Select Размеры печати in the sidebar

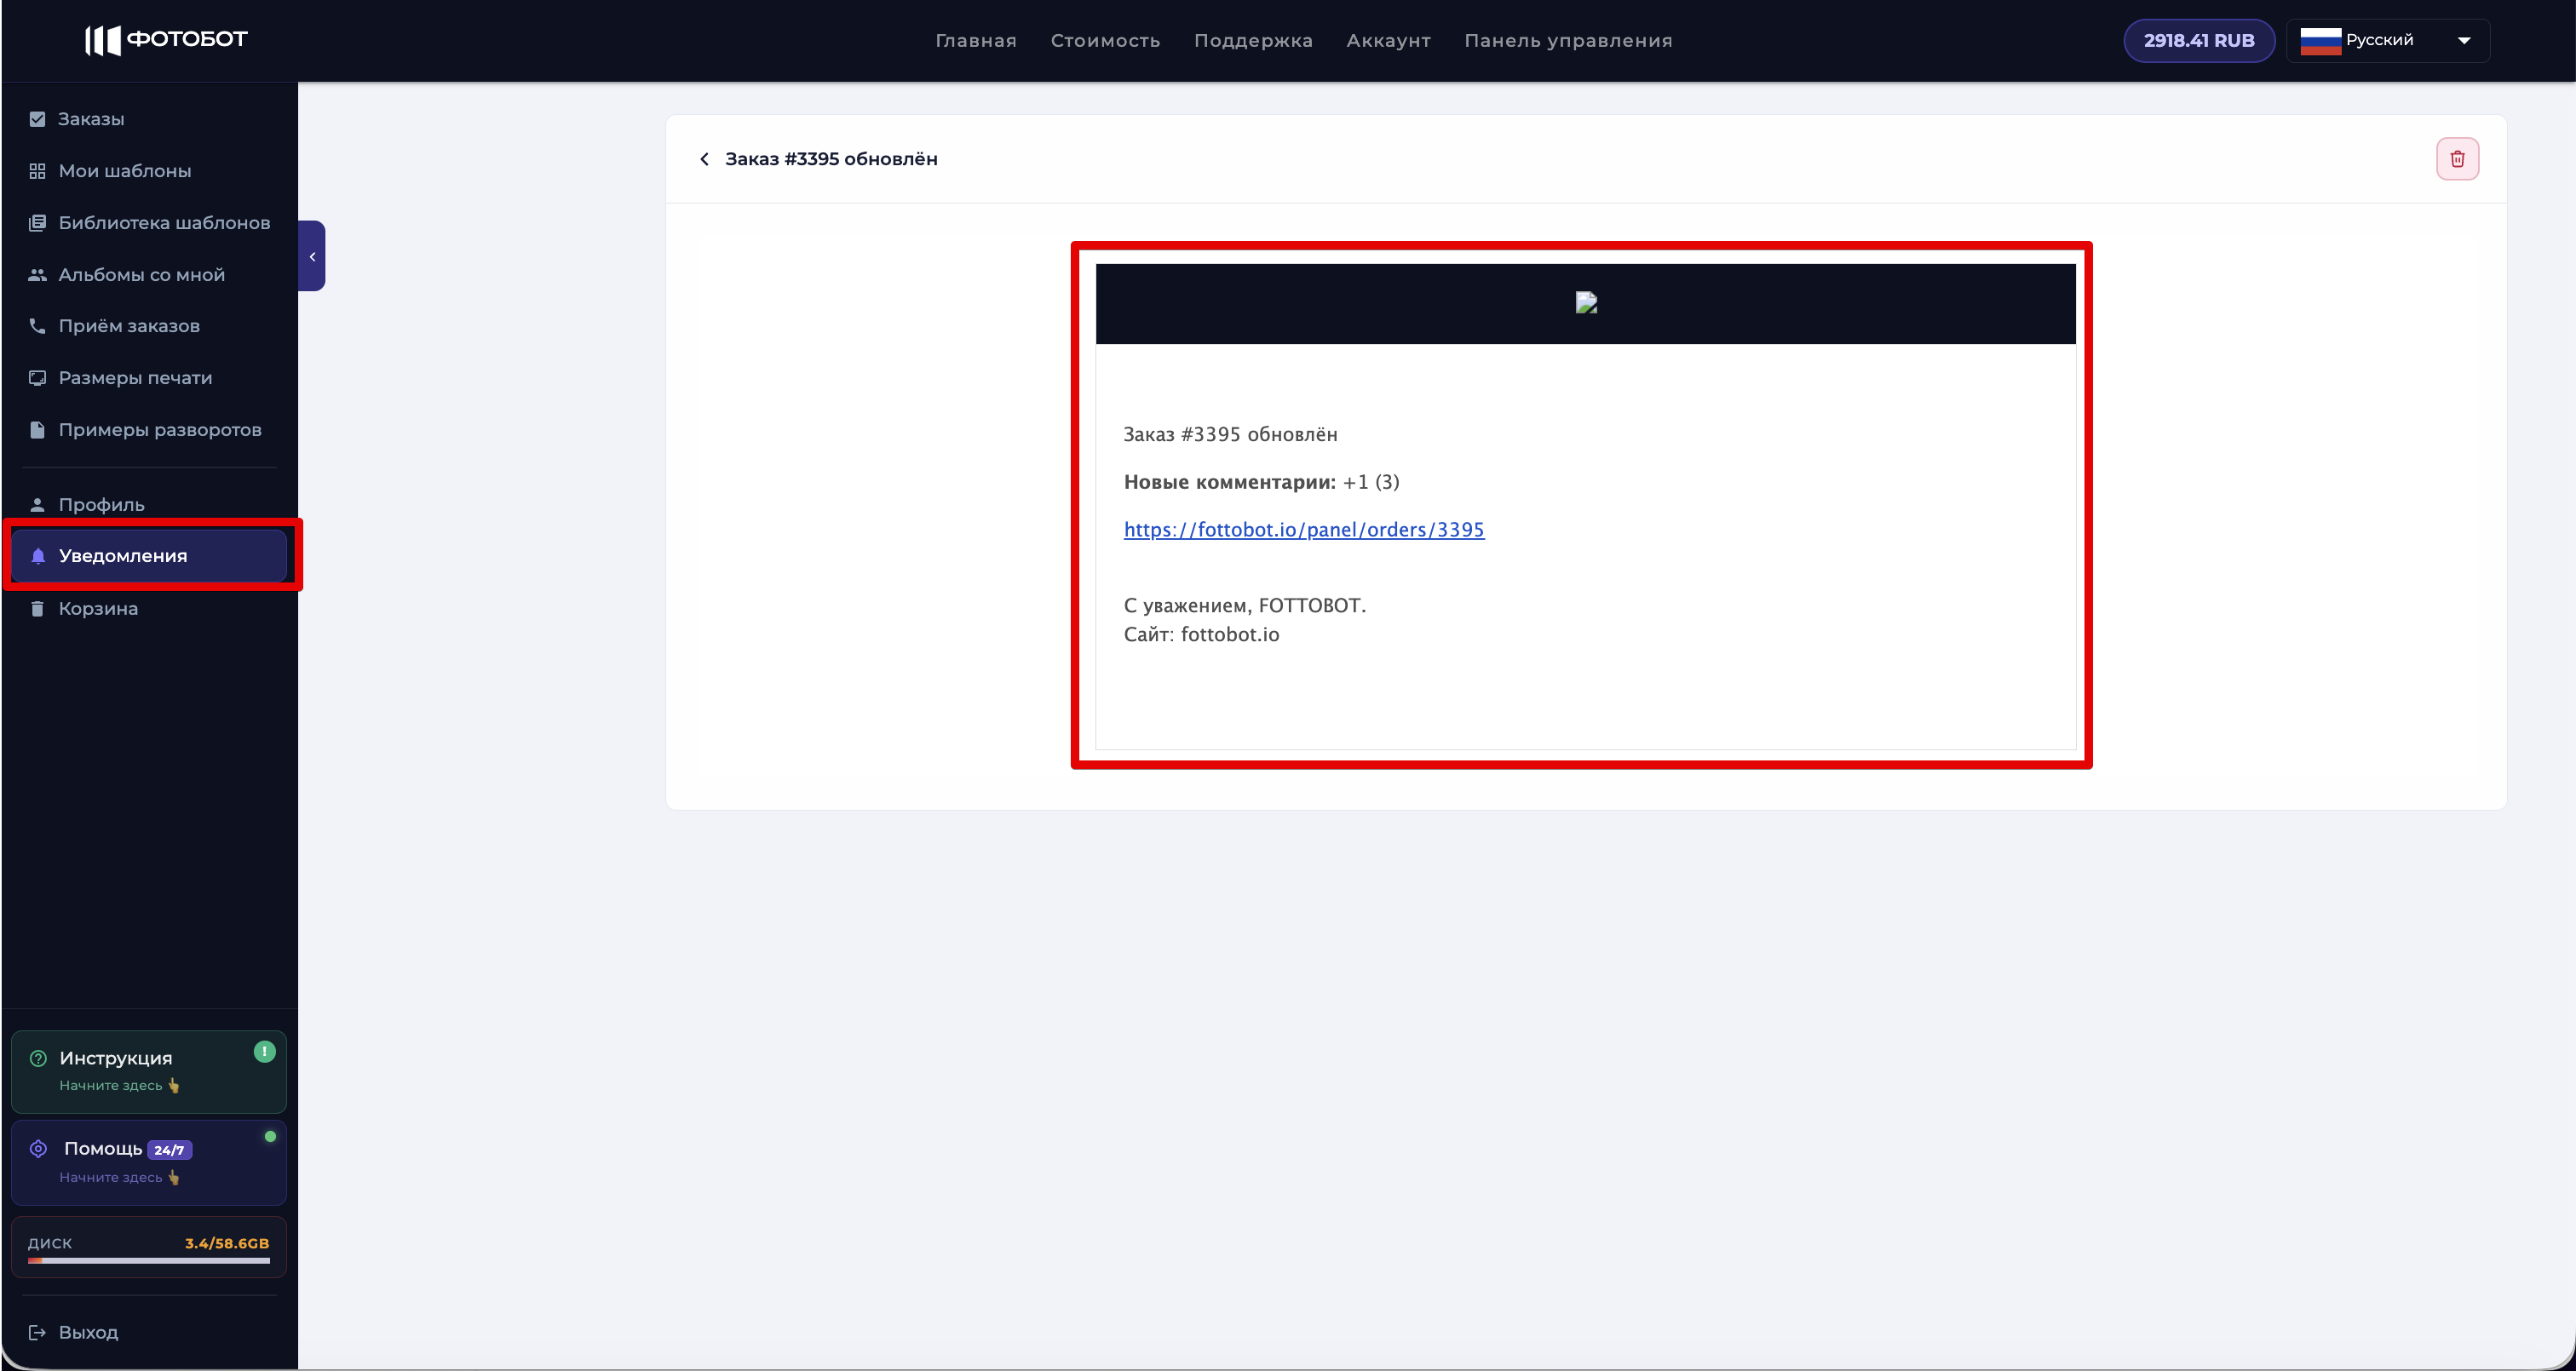click(x=150, y=378)
